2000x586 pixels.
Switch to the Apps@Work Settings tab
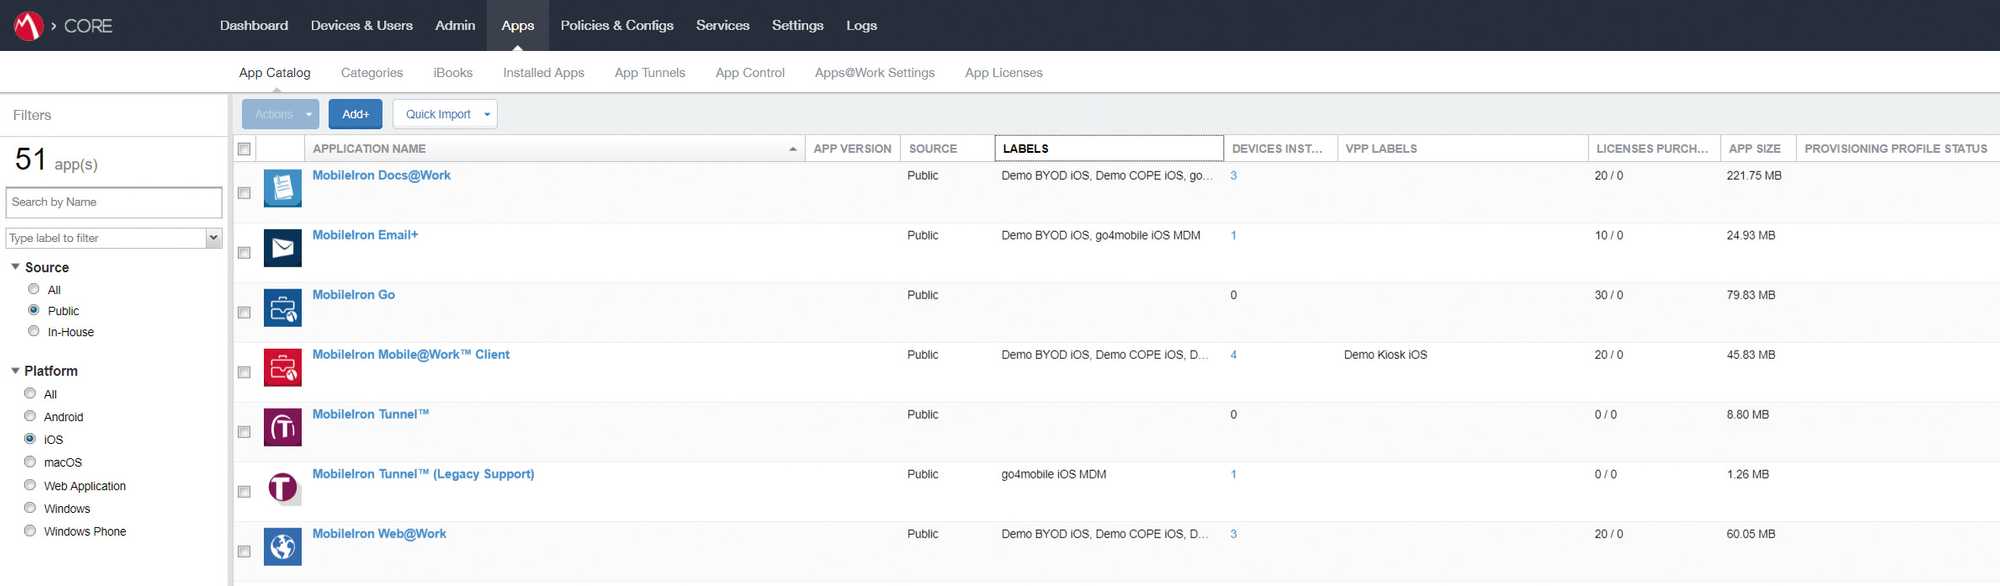click(x=875, y=73)
